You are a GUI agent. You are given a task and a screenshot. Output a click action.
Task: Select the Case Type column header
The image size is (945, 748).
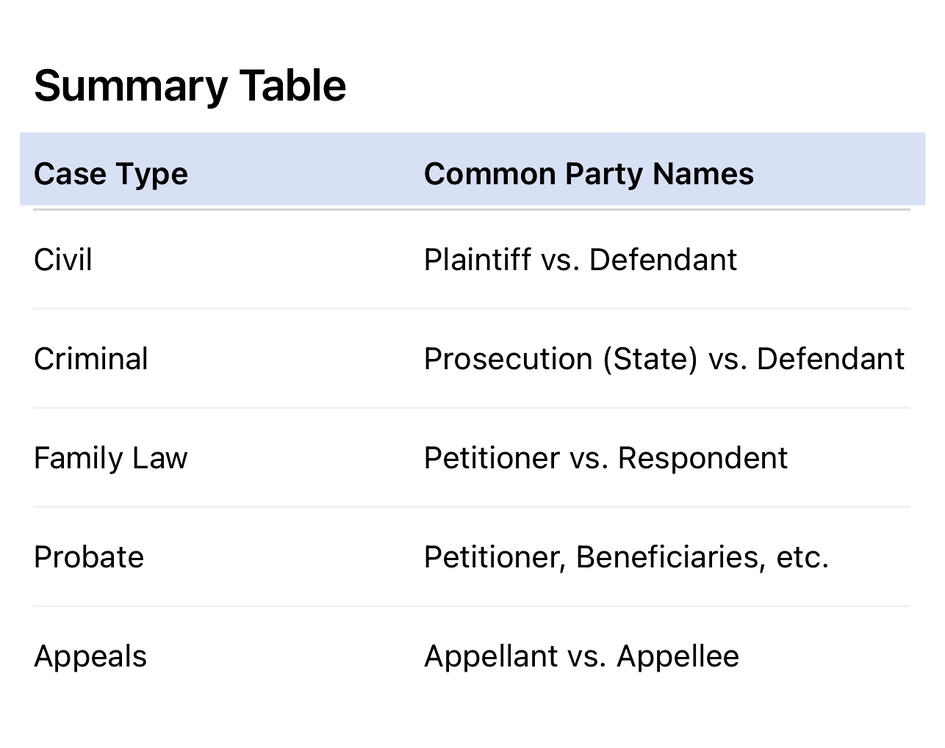(111, 174)
